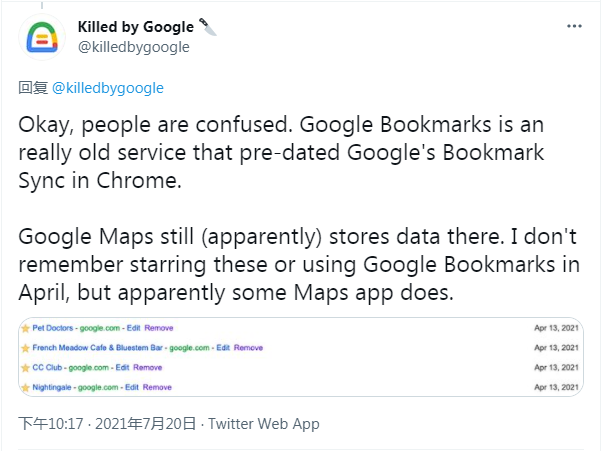Click the star icon beside CC Club
The height and width of the screenshot is (451, 602).
[25, 367]
